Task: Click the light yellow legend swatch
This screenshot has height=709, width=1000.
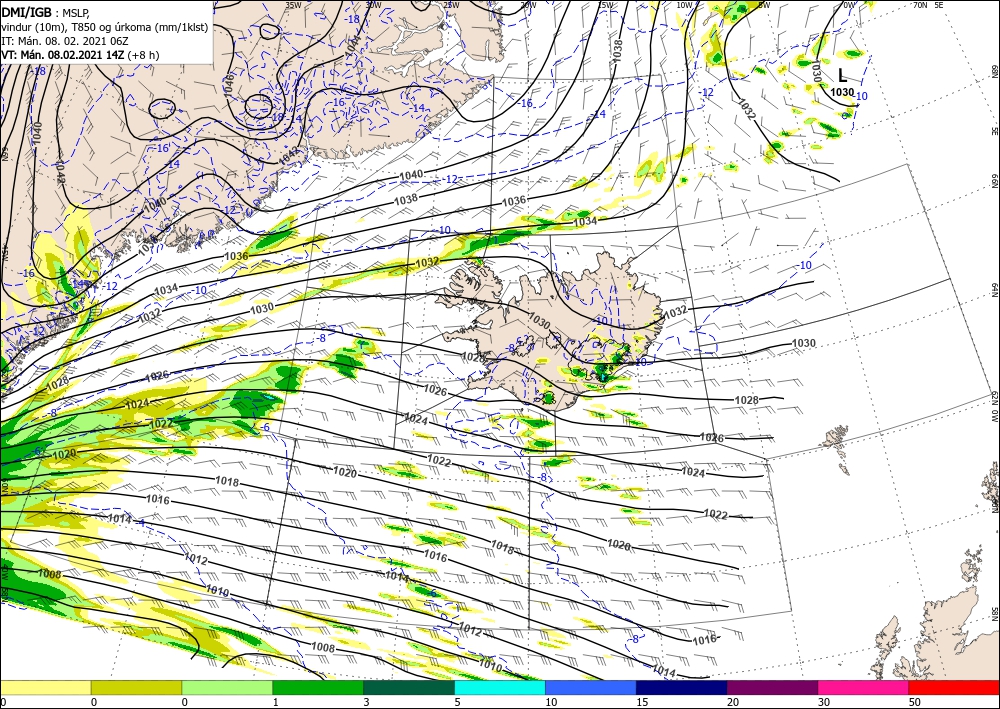Action: 45,687
